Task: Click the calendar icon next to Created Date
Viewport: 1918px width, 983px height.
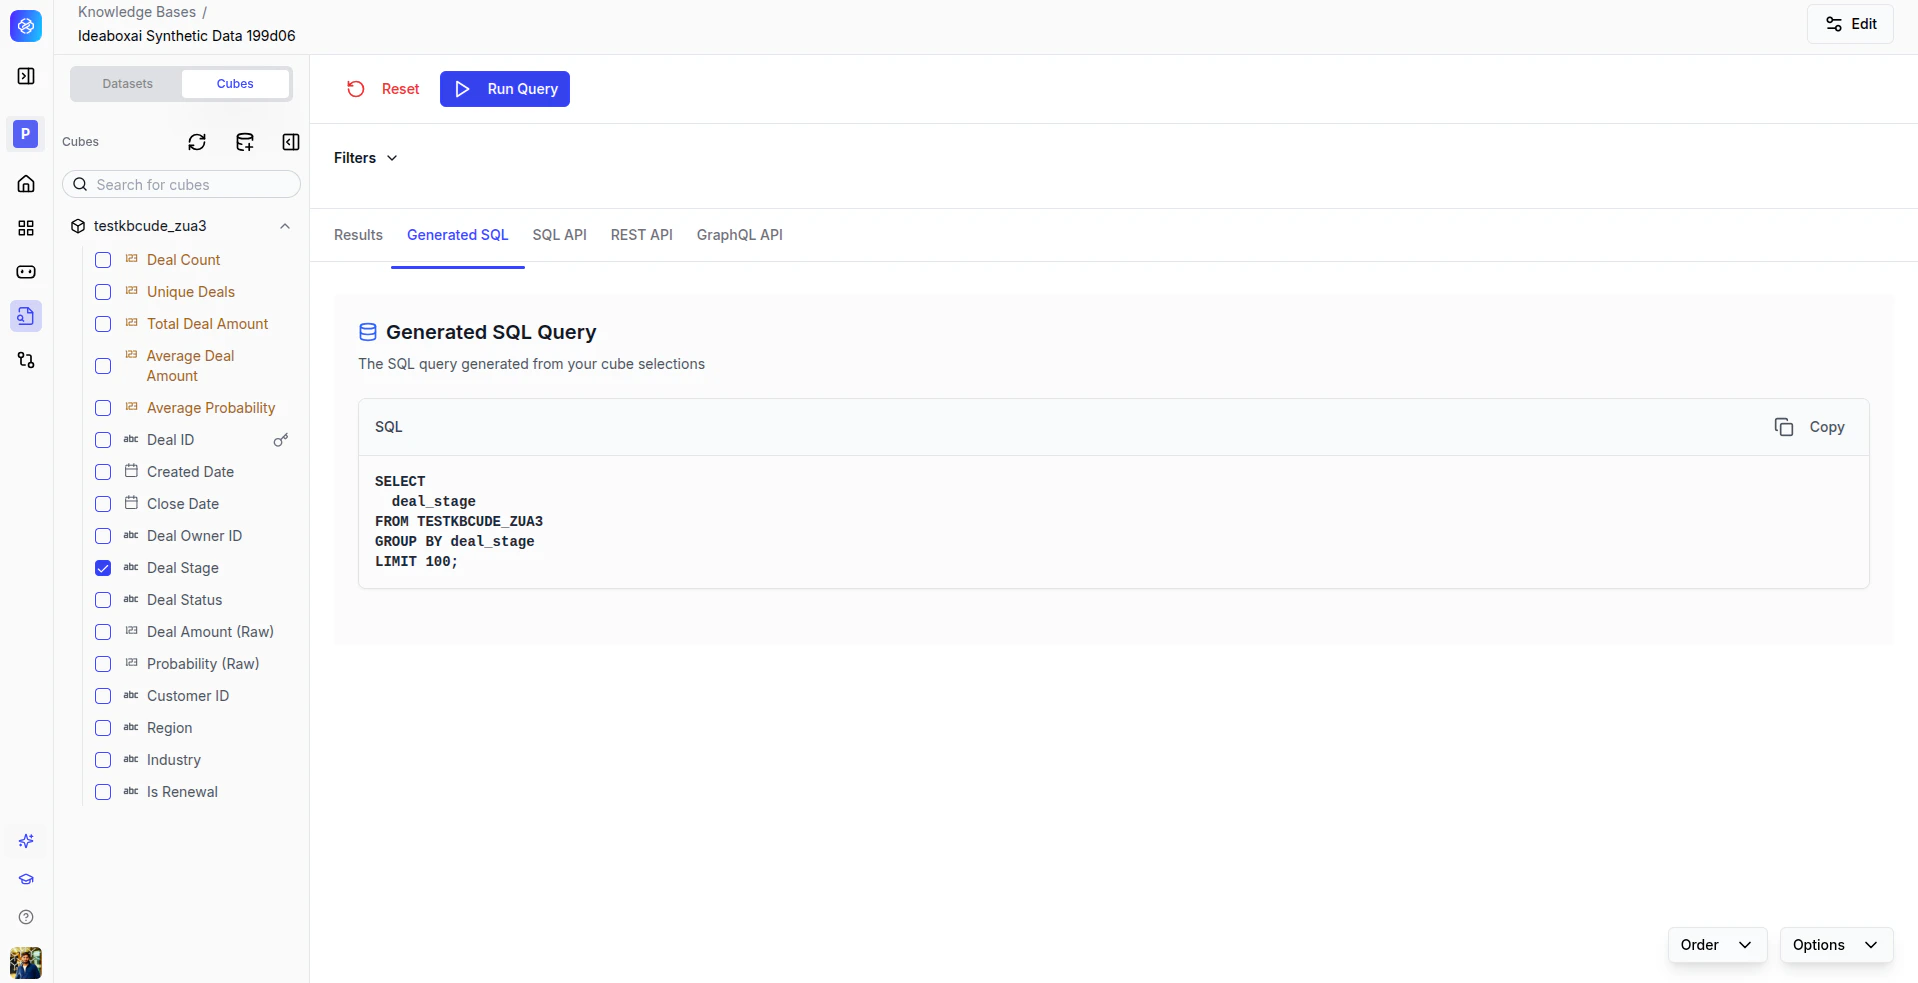Action: [131, 471]
